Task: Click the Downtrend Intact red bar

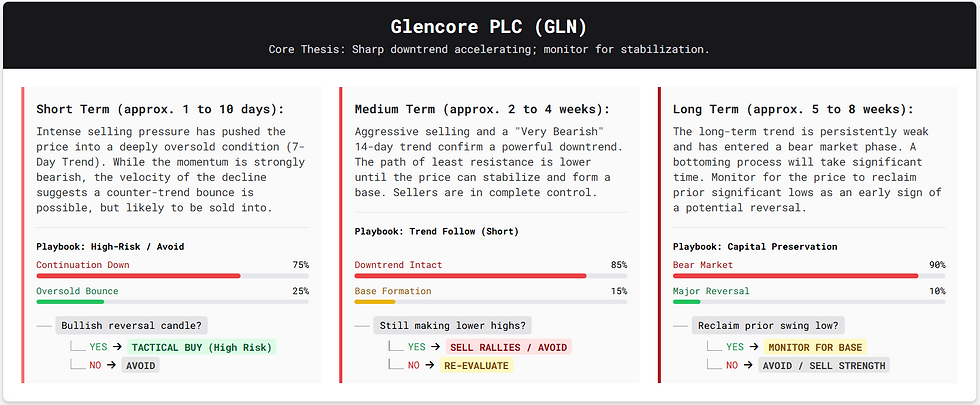Action: [470, 276]
